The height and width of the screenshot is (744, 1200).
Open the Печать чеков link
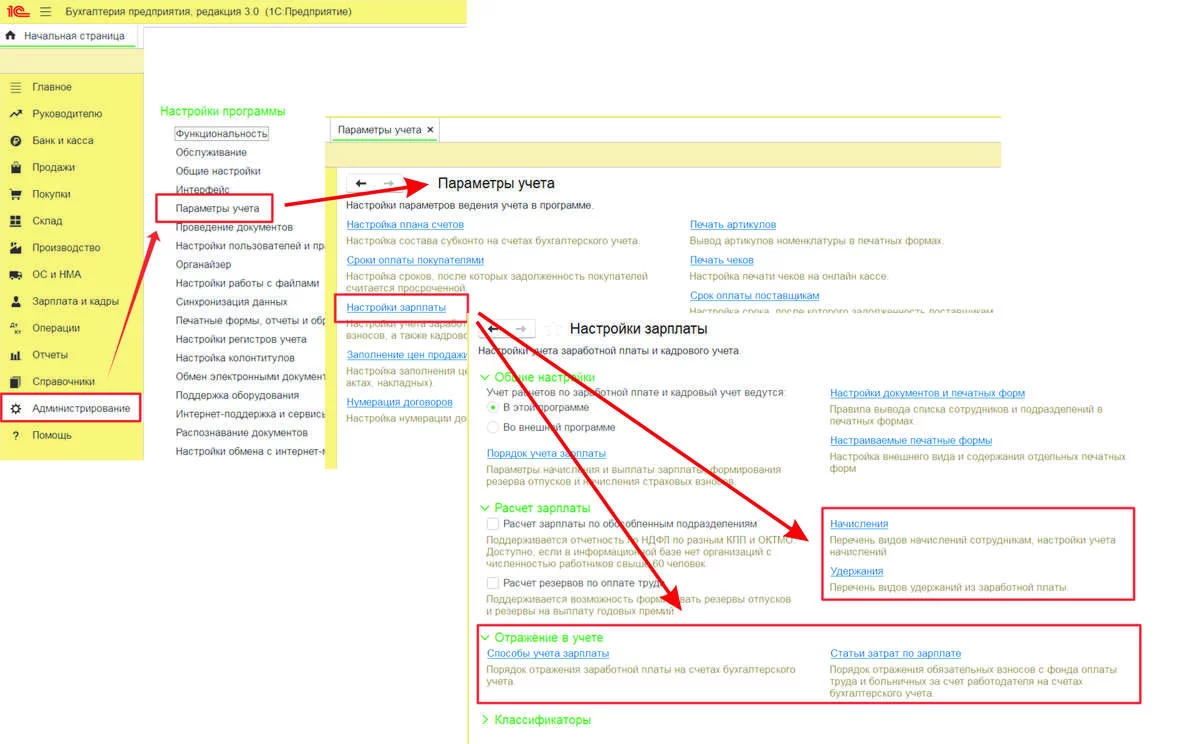pyautogui.click(x=722, y=260)
